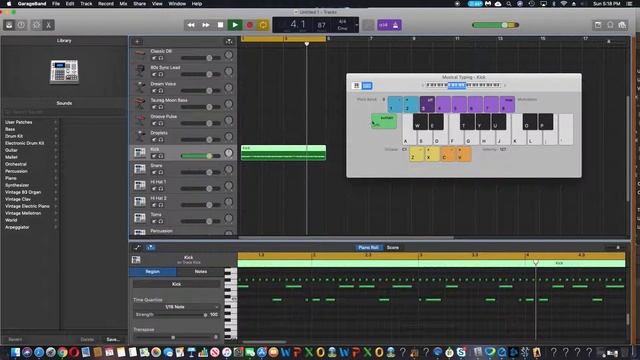Switch Musical Typing to piano keyboard view
Screen dimensions: 640x360
pyautogui.click(x=356, y=86)
